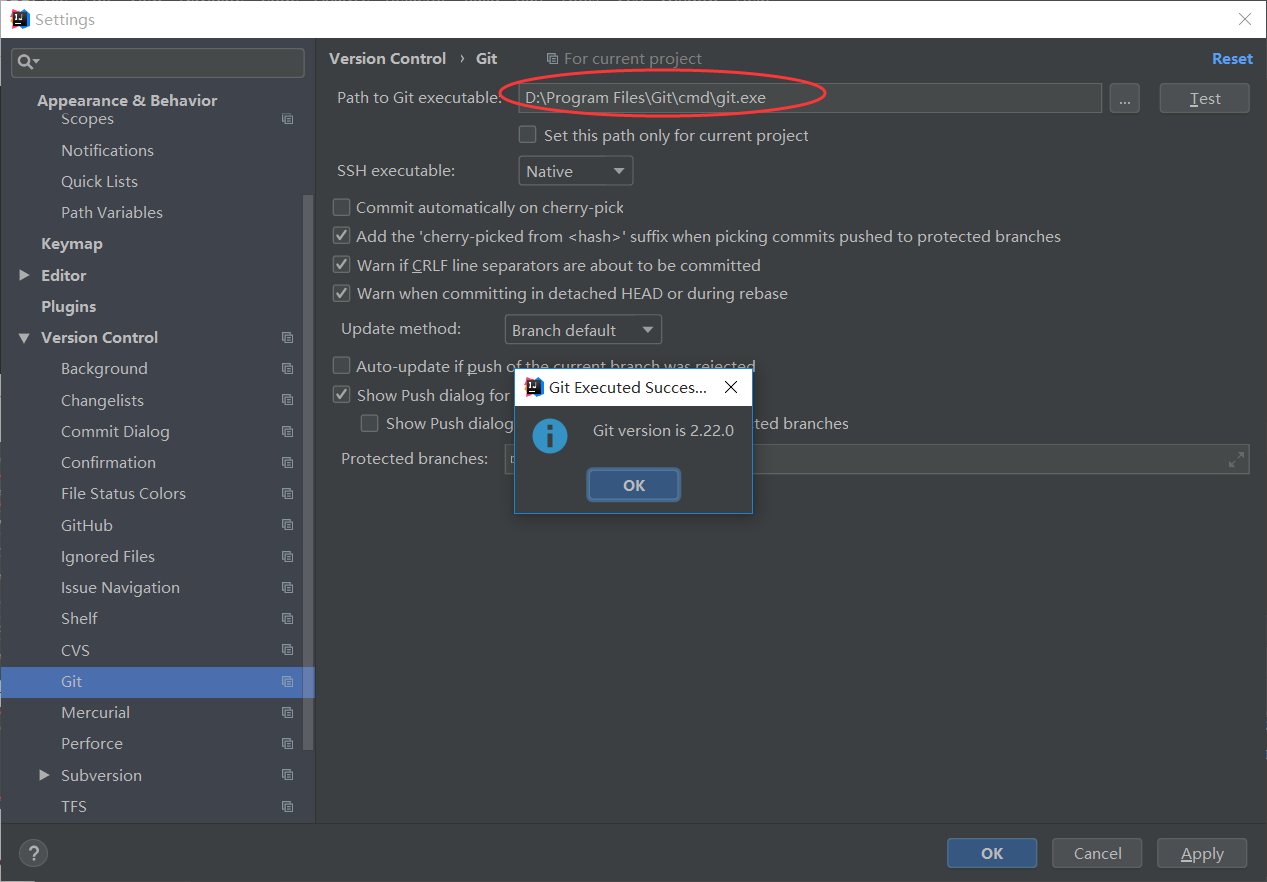Close the Git Executed Successfully dialog

click(x=730, y=387)
